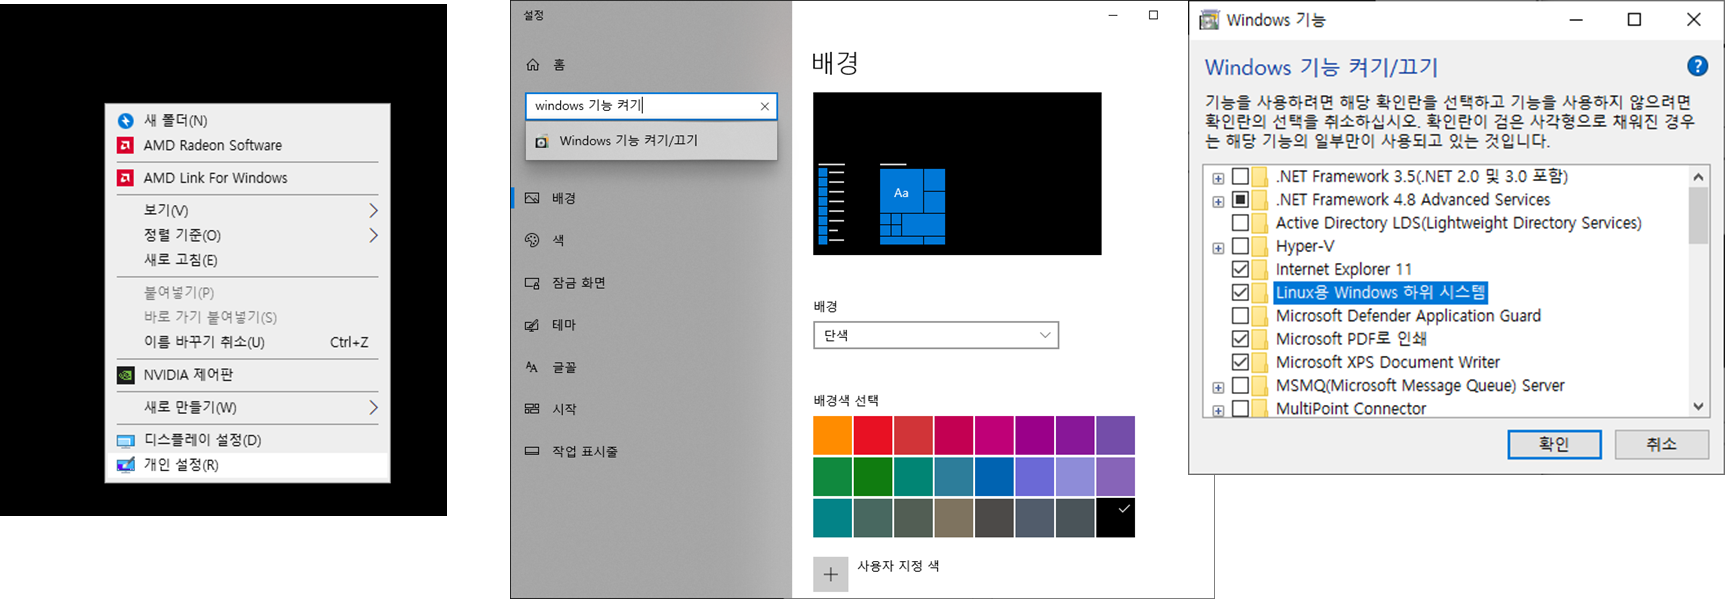Screen dimensions: 1725x599
Task: Click the AMD Radeon Software icon
Action: [x=126, y=145]
